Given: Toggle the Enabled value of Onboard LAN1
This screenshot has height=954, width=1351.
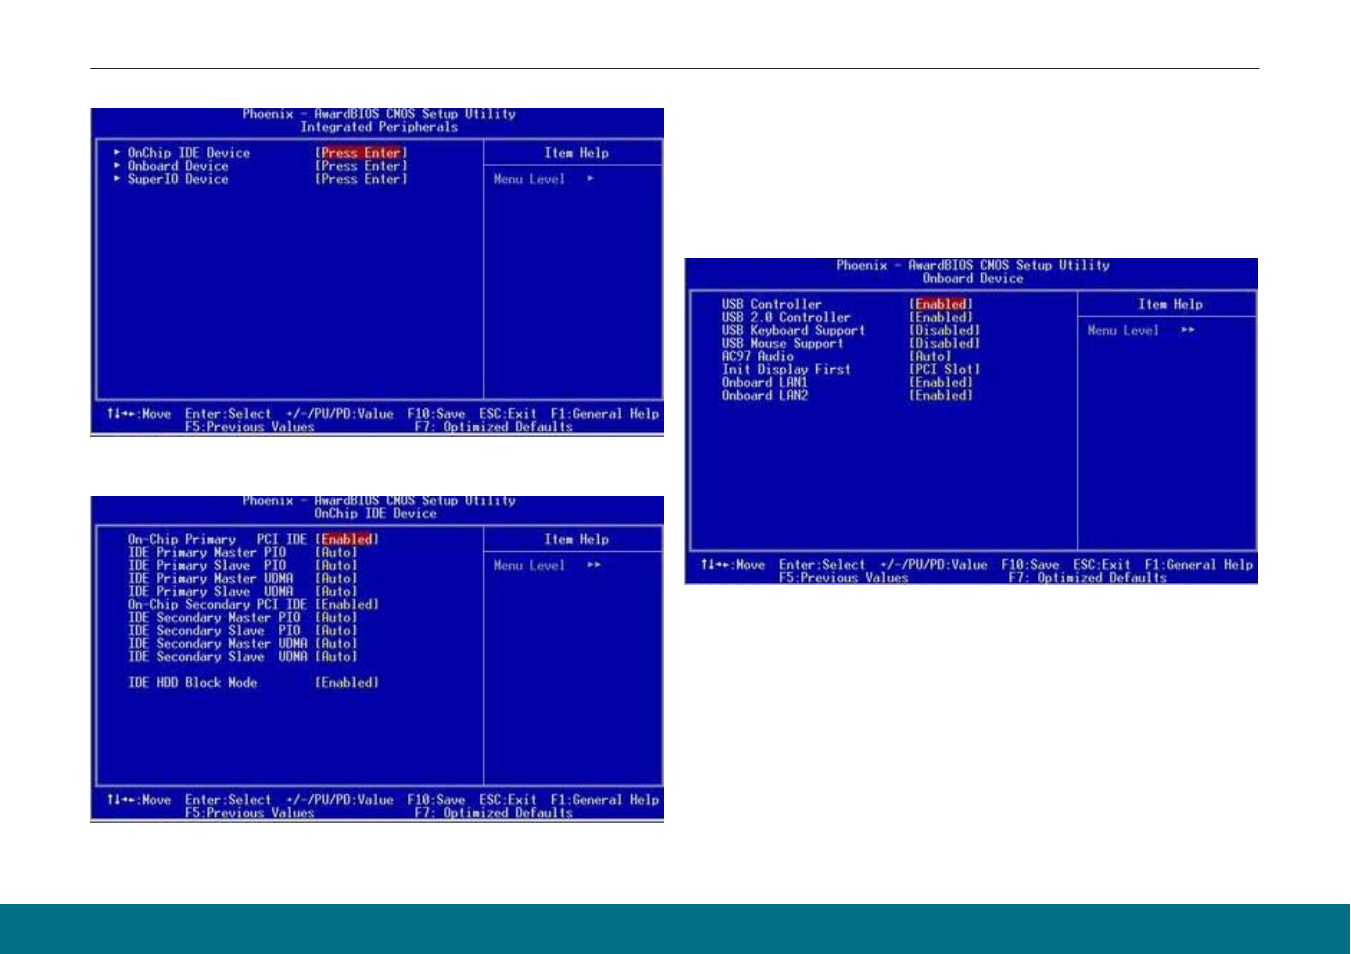Looking at the screenshot, I should [x=941, y=382].
